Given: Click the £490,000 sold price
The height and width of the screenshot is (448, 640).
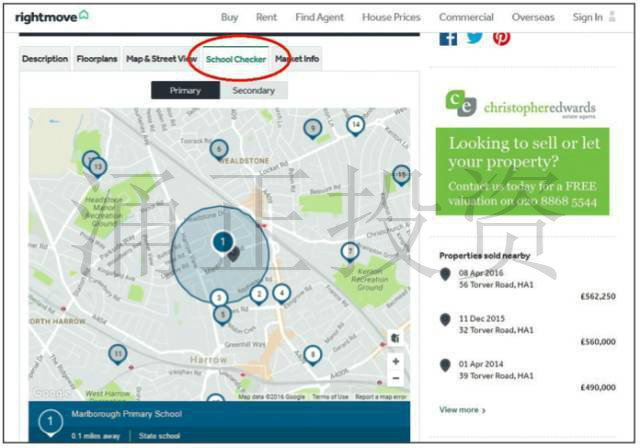Looking at the screenshot, I should pos(598,387).
